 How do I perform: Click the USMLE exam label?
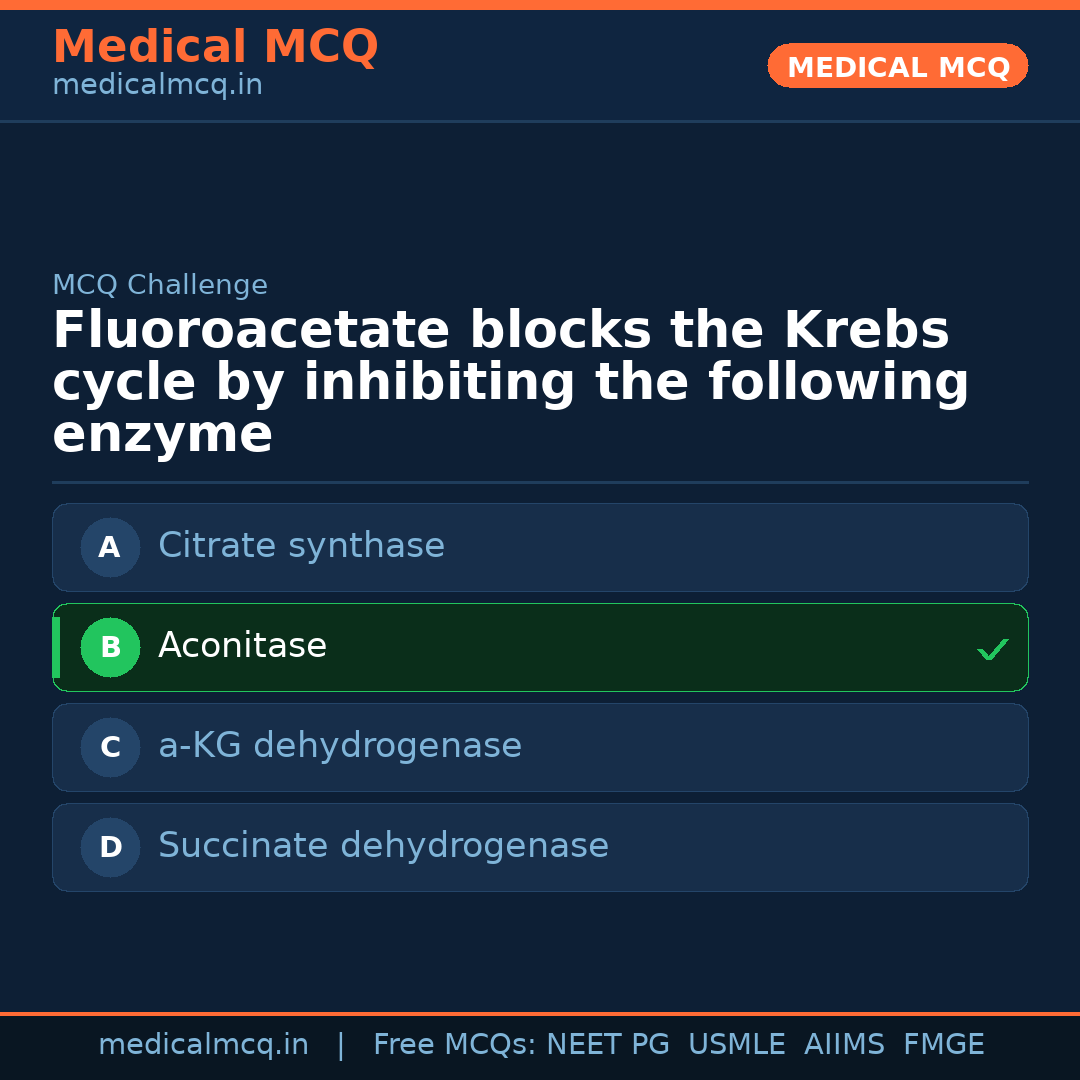coord(737,1044)
